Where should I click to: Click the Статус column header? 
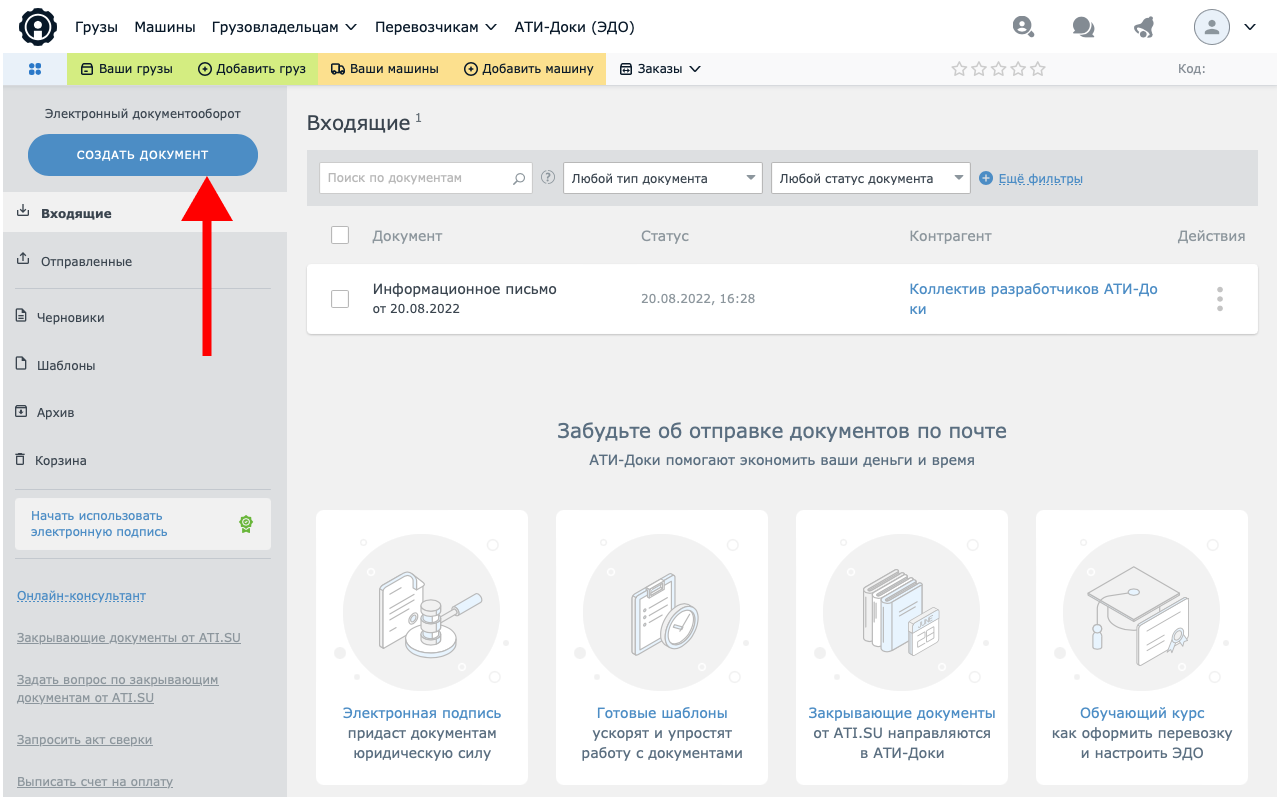point(665,236)
